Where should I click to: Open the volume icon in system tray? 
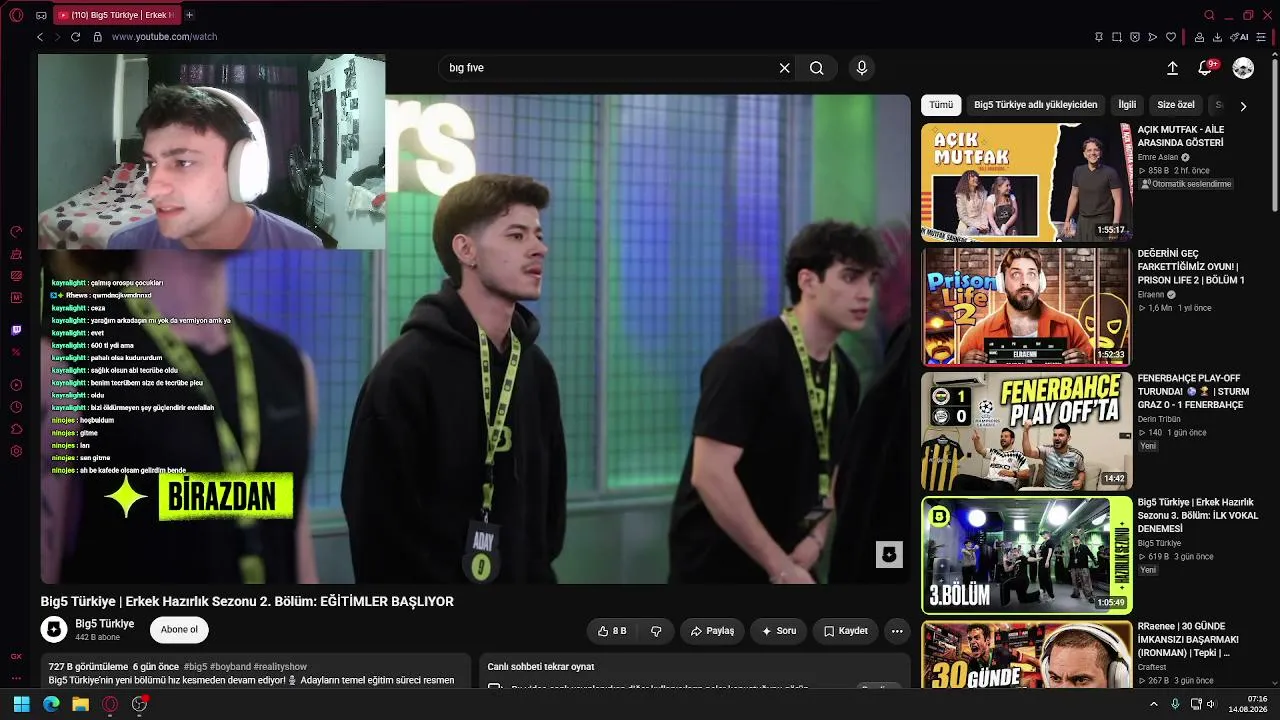pos(1212,704)
